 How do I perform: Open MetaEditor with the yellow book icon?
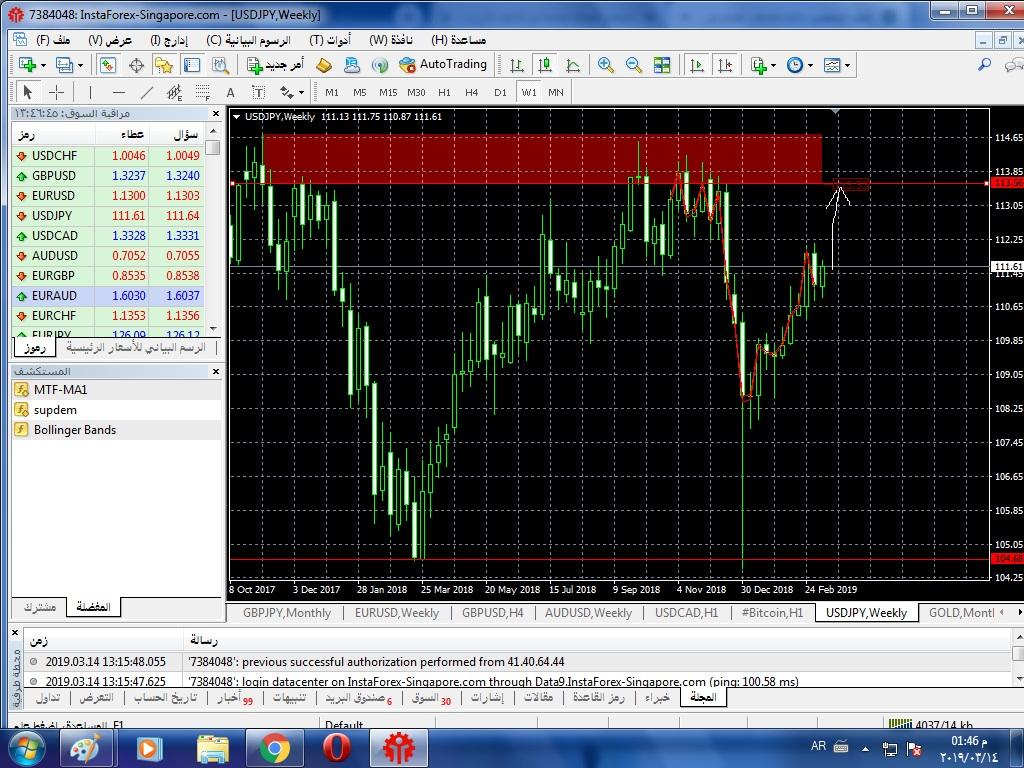[x=324, y=65]
